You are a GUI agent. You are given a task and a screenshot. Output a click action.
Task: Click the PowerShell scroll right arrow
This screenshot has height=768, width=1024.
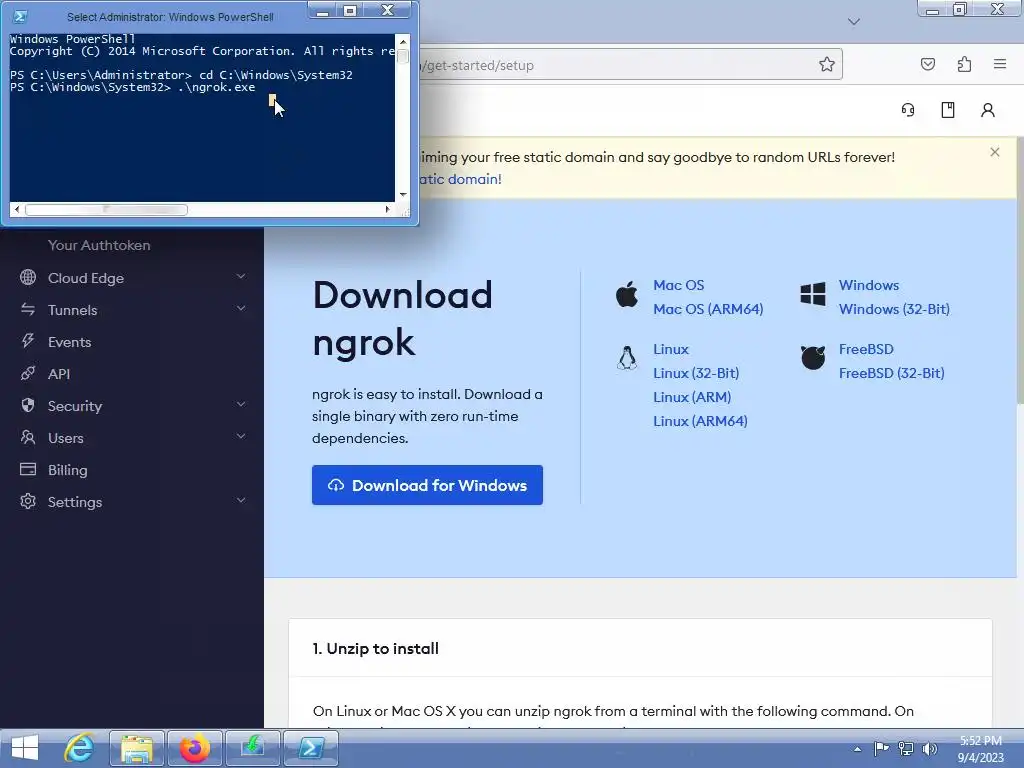[x=387, y=210]
